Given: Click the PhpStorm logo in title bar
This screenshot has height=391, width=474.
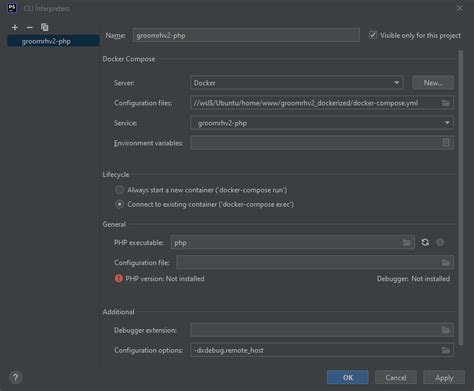Looking at the screenshot, I should 12,8.
